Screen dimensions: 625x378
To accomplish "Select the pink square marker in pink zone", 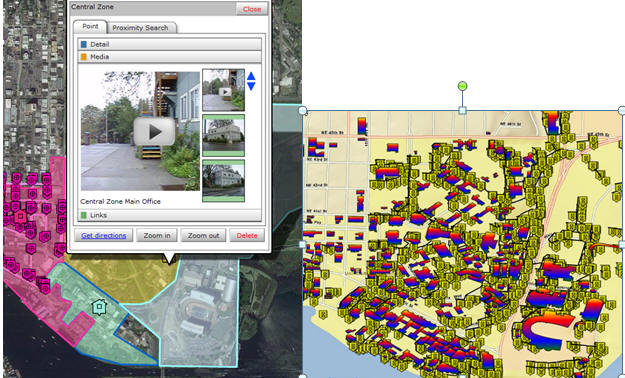I will [x=20, y=217].
